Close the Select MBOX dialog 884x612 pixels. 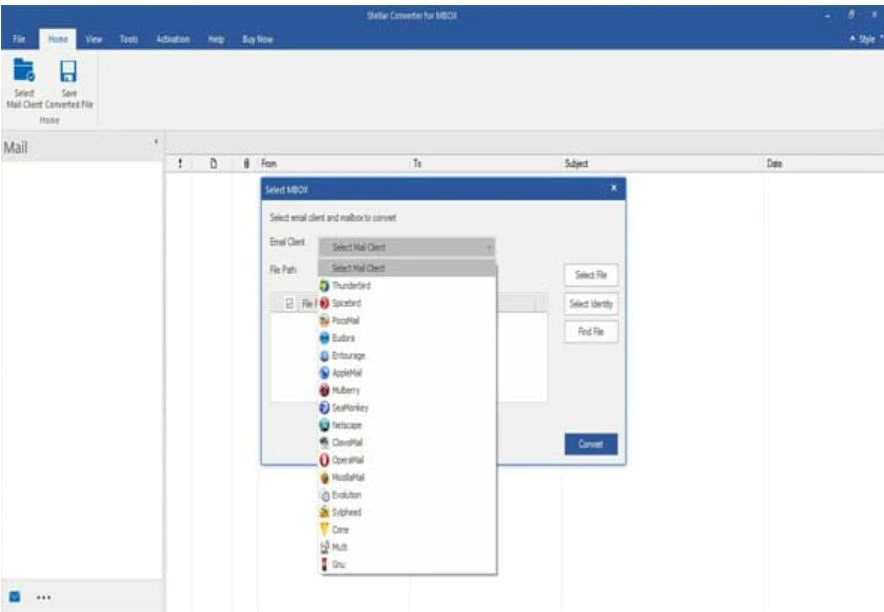(x=614, y=188)
